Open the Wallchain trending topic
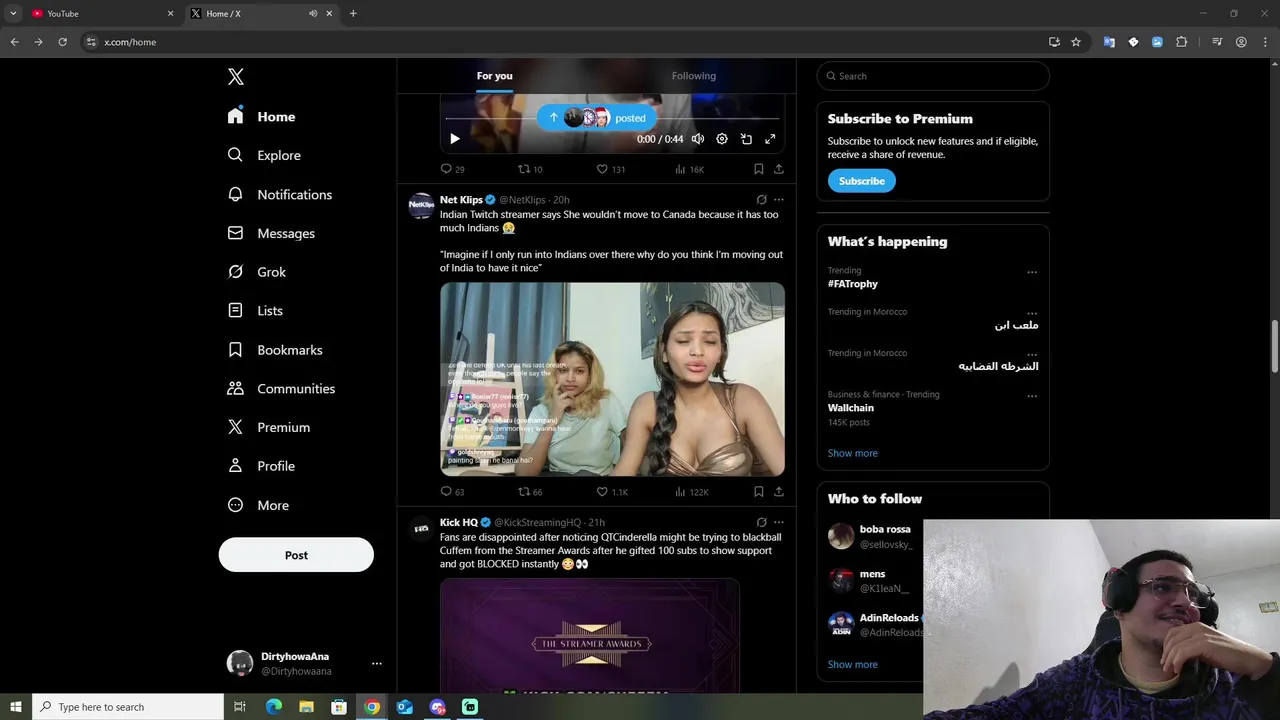 (851, 408)
